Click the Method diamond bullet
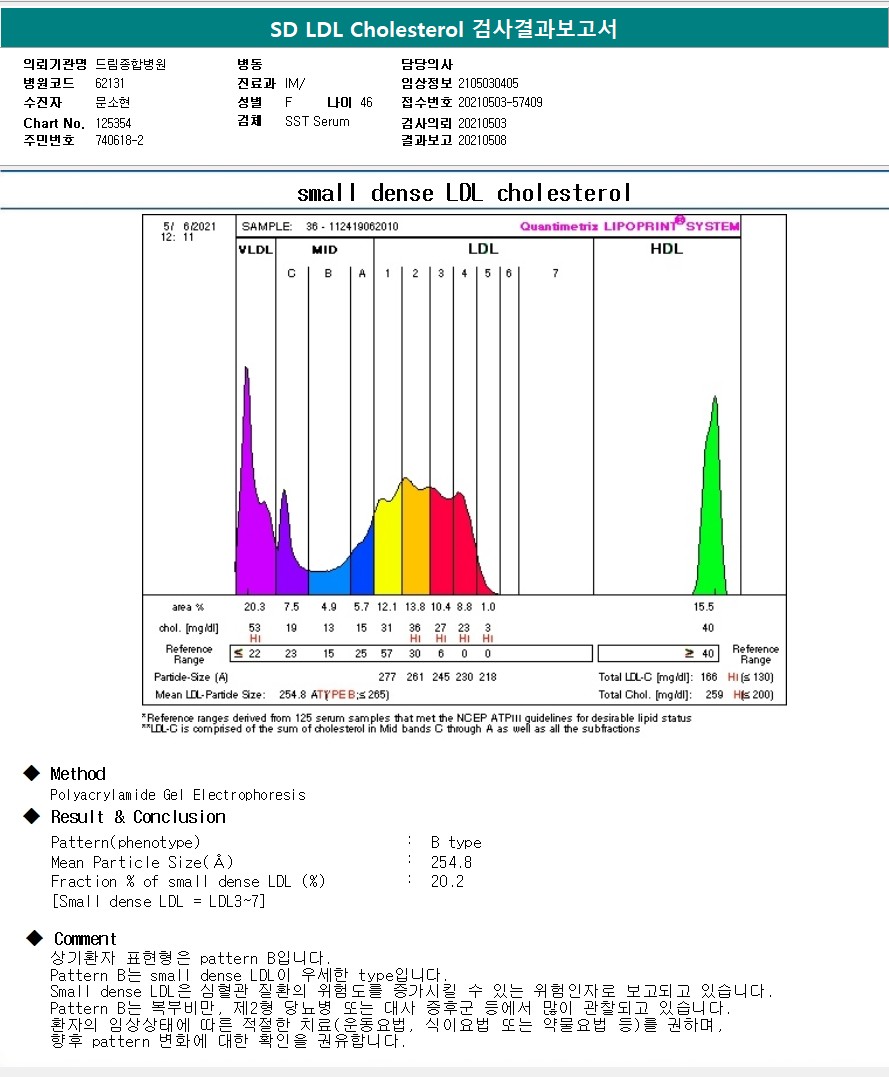Viewport: 889px width, 1077px height. (32, 773)
